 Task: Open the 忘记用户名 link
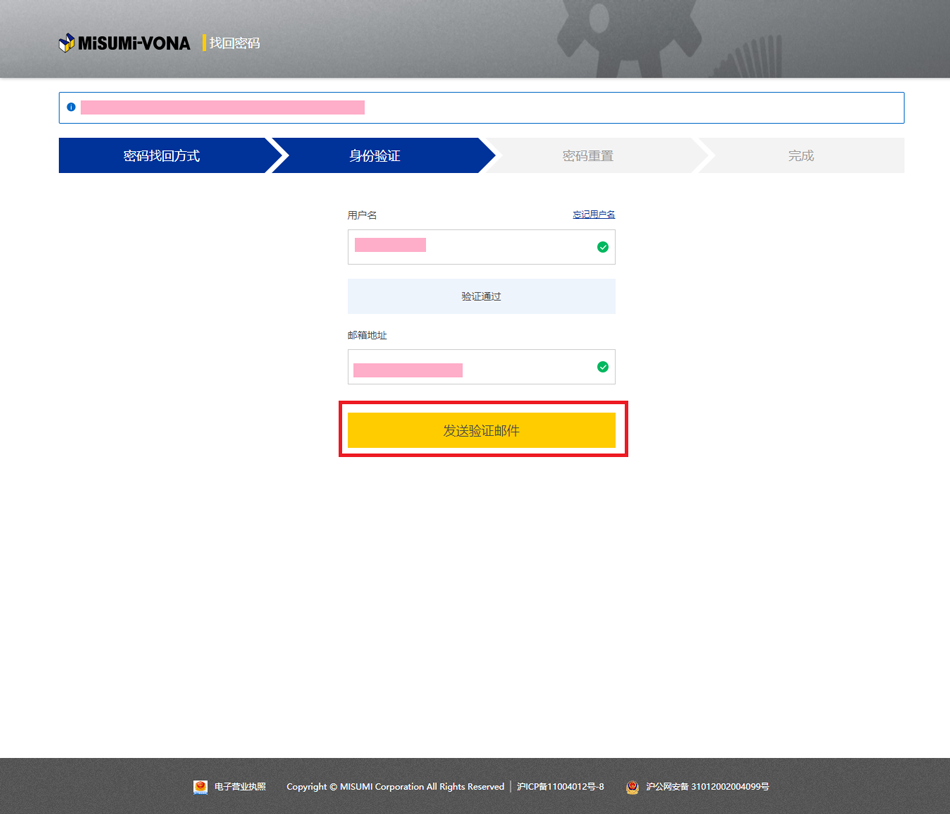coord(593,215)
